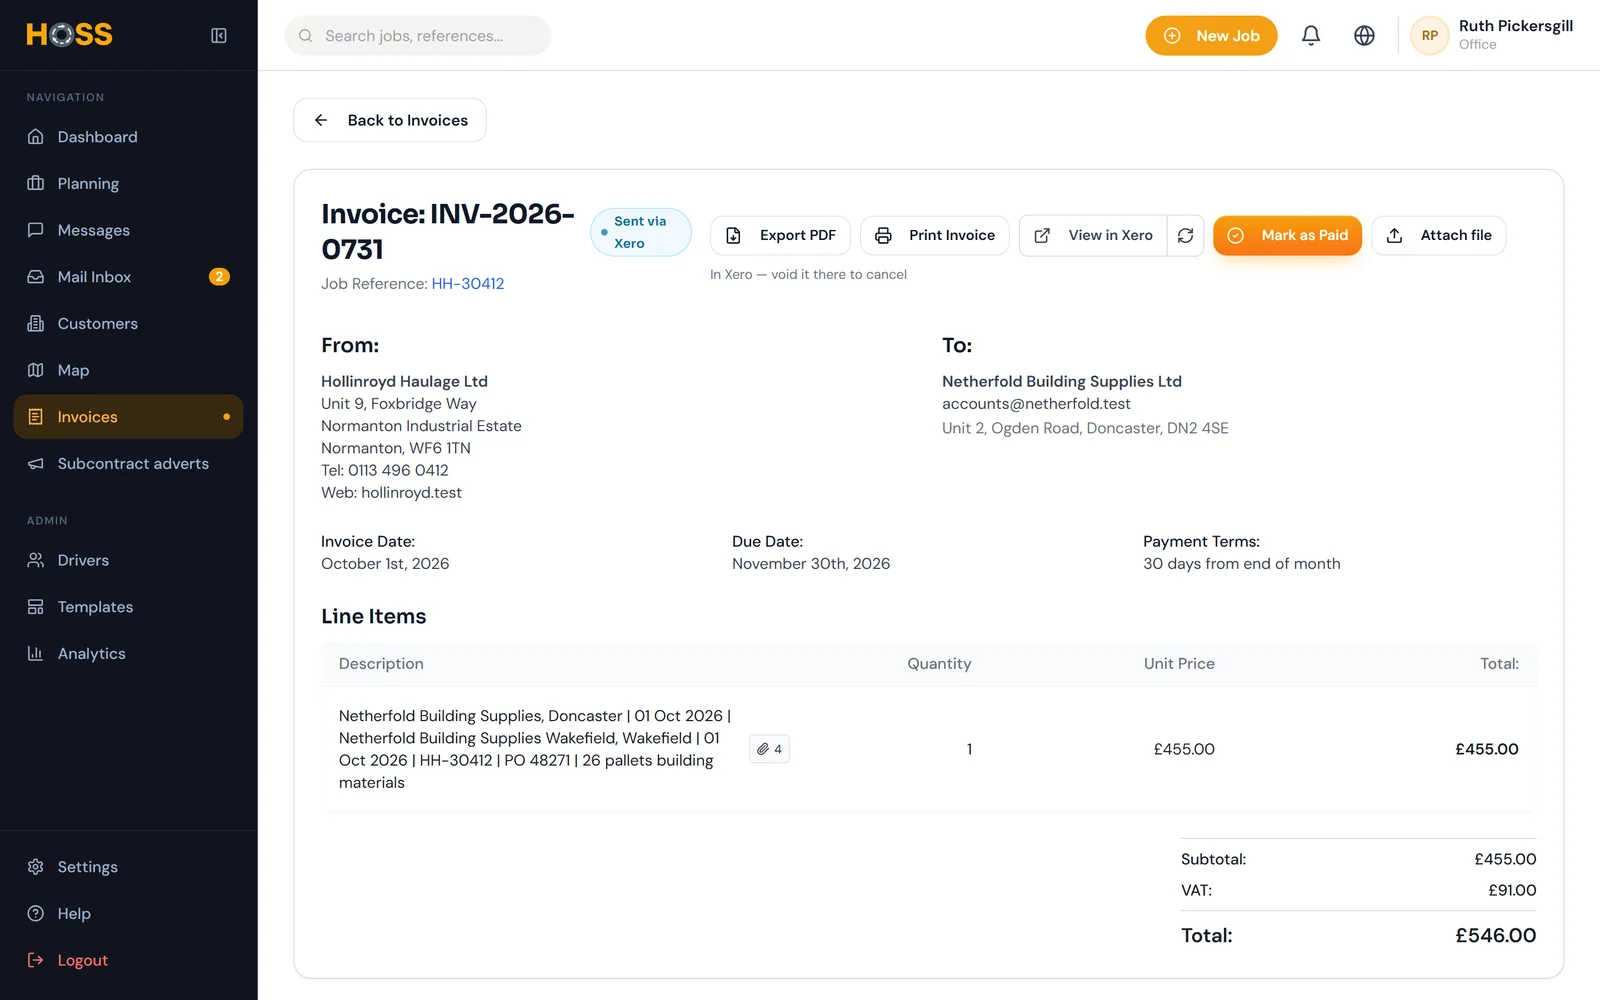The image size is (1600, 1000).
Task: Click the Payment Terms 30 days text
Action: [x=1242, y=564]
